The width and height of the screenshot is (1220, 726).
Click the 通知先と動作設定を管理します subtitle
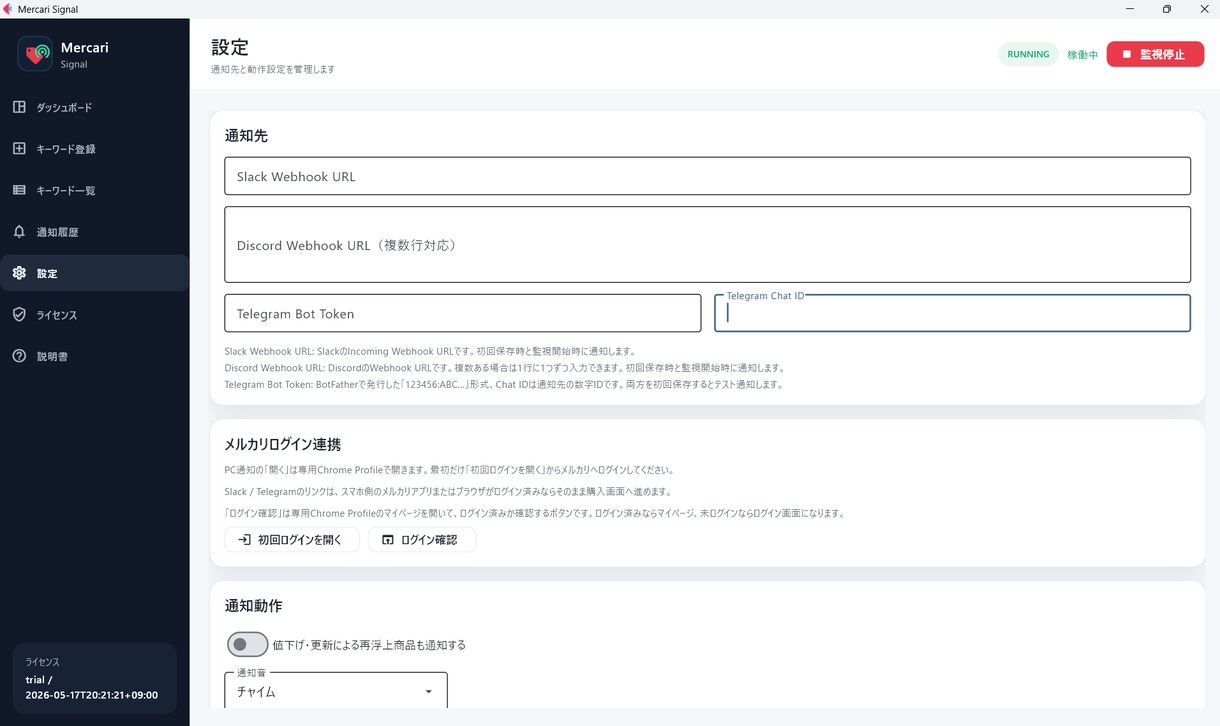point(273,70)
